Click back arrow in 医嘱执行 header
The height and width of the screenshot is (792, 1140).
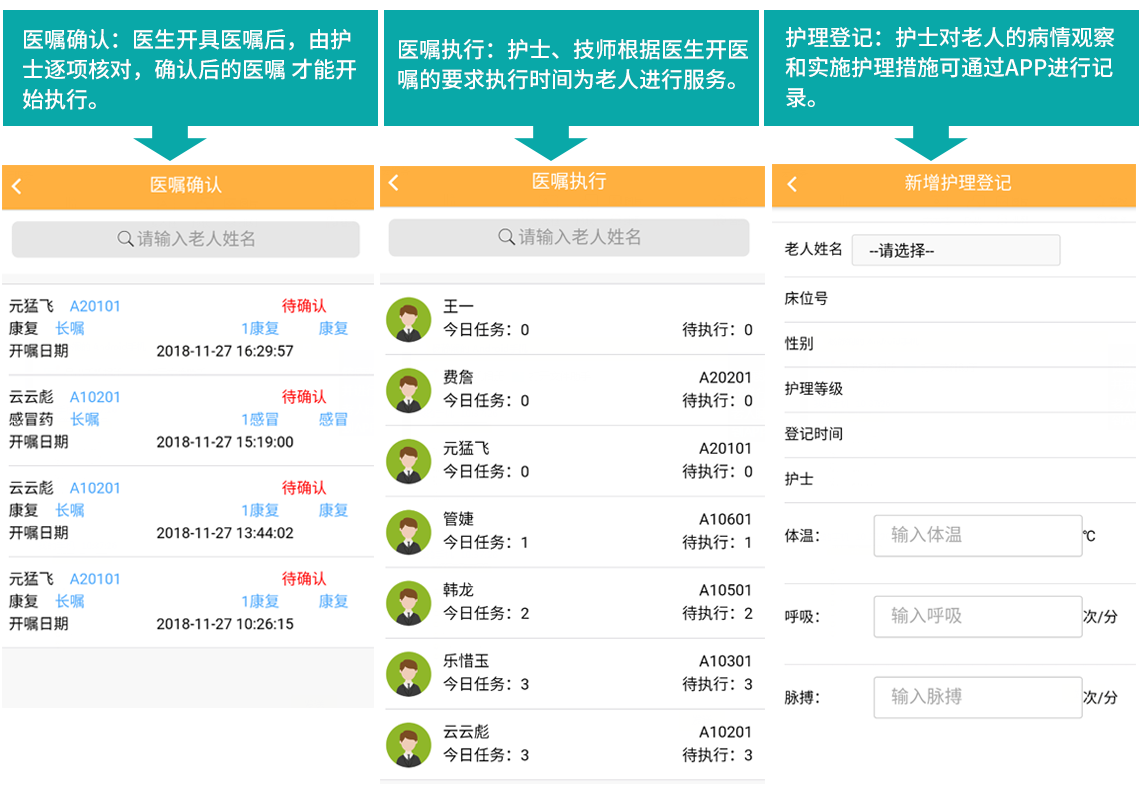point(394,182)
